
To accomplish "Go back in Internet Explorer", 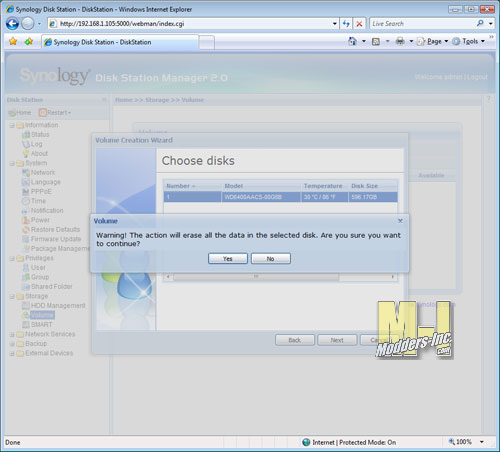I will (x=12, y=24).
